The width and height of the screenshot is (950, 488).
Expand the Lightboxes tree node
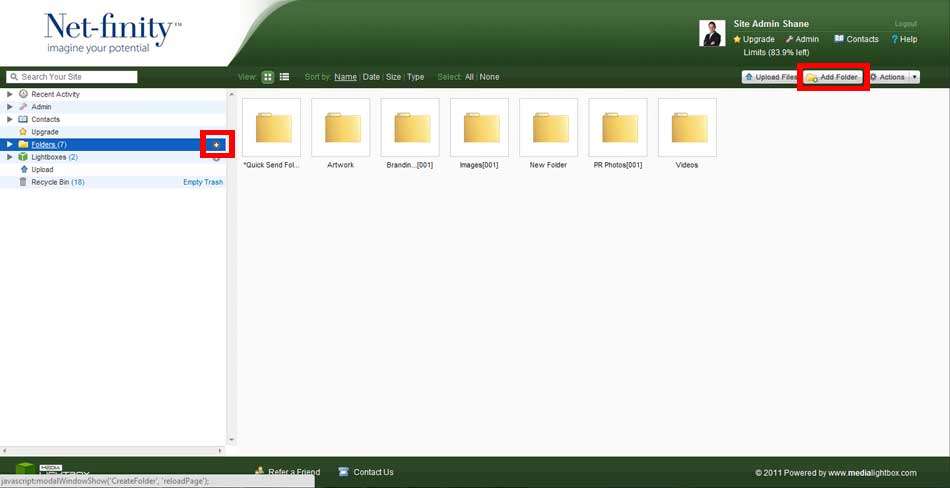10,157
